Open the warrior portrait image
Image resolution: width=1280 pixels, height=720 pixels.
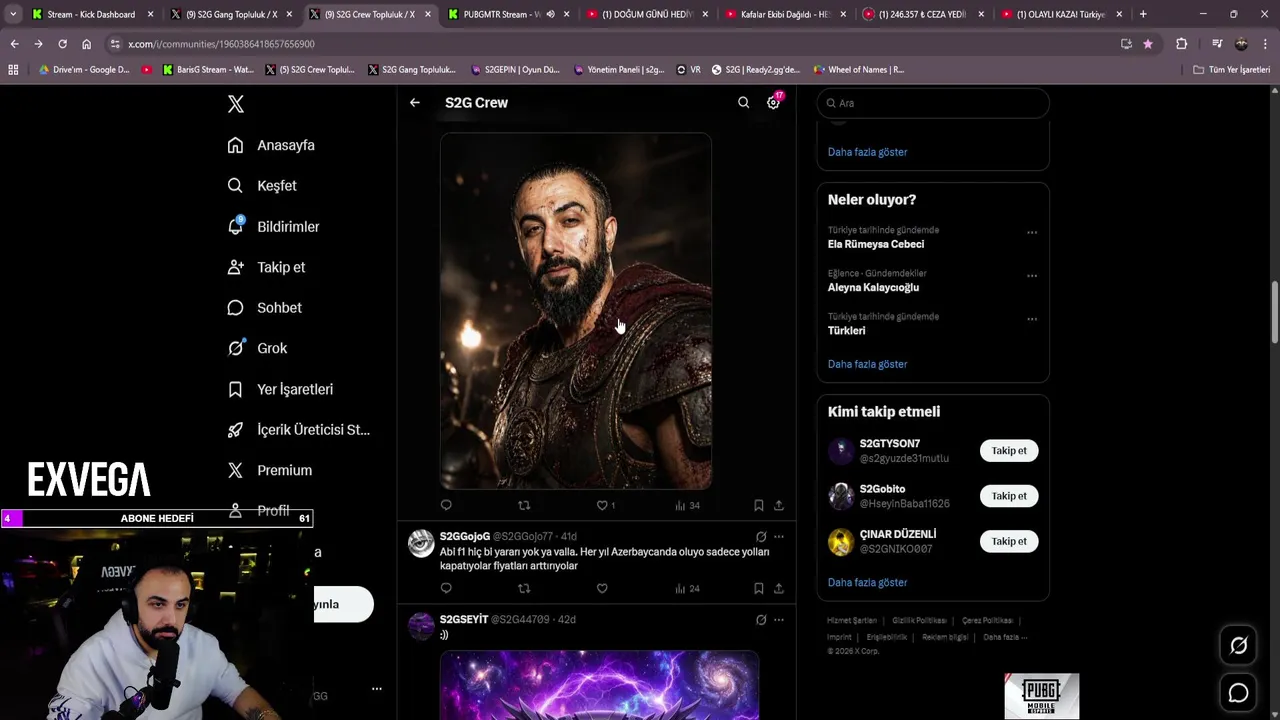click(x=576, y=311)
